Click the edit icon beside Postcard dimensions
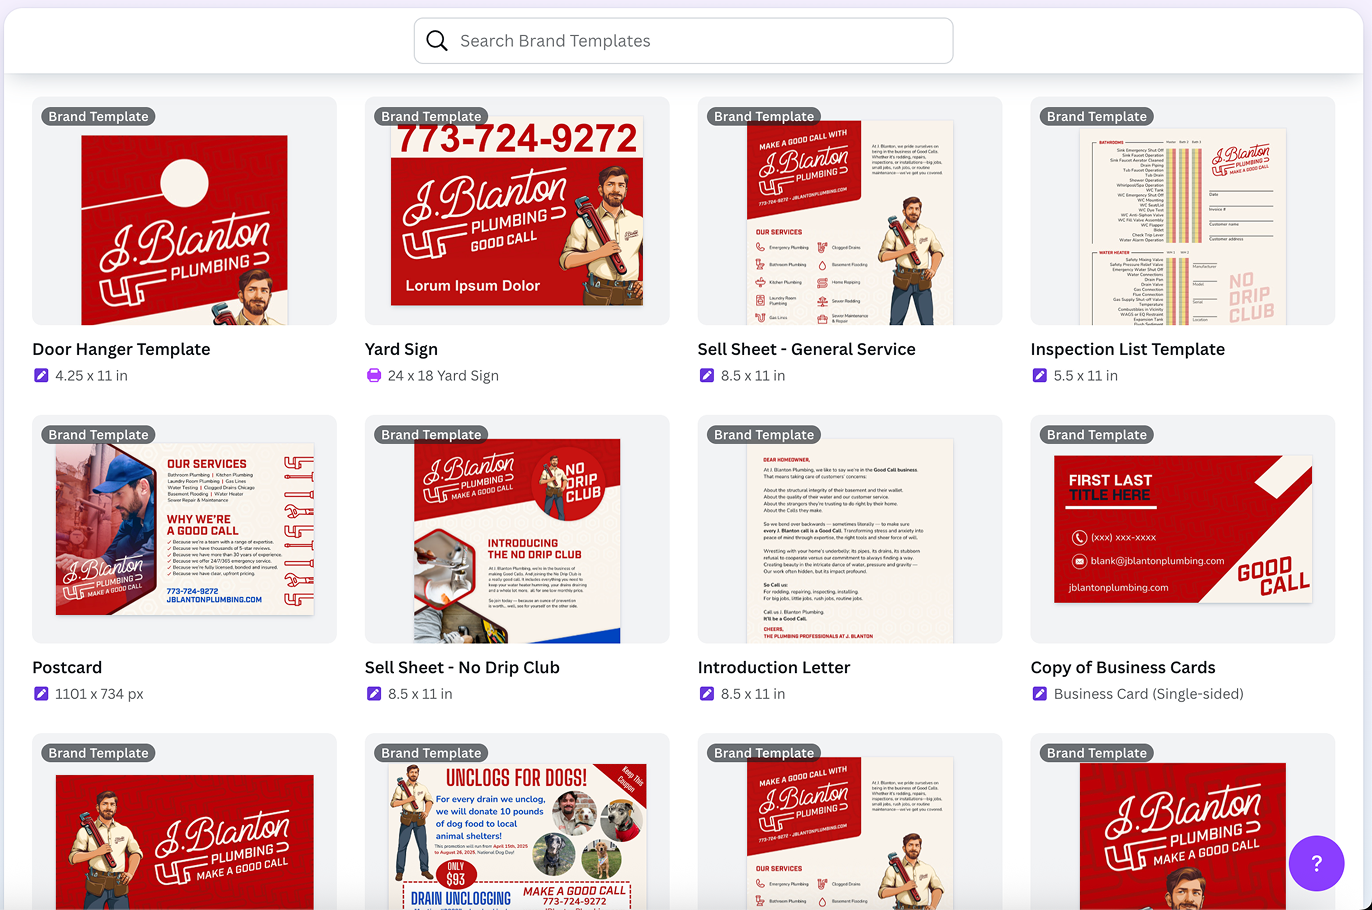1372x910 pixels. coord(41,694)
